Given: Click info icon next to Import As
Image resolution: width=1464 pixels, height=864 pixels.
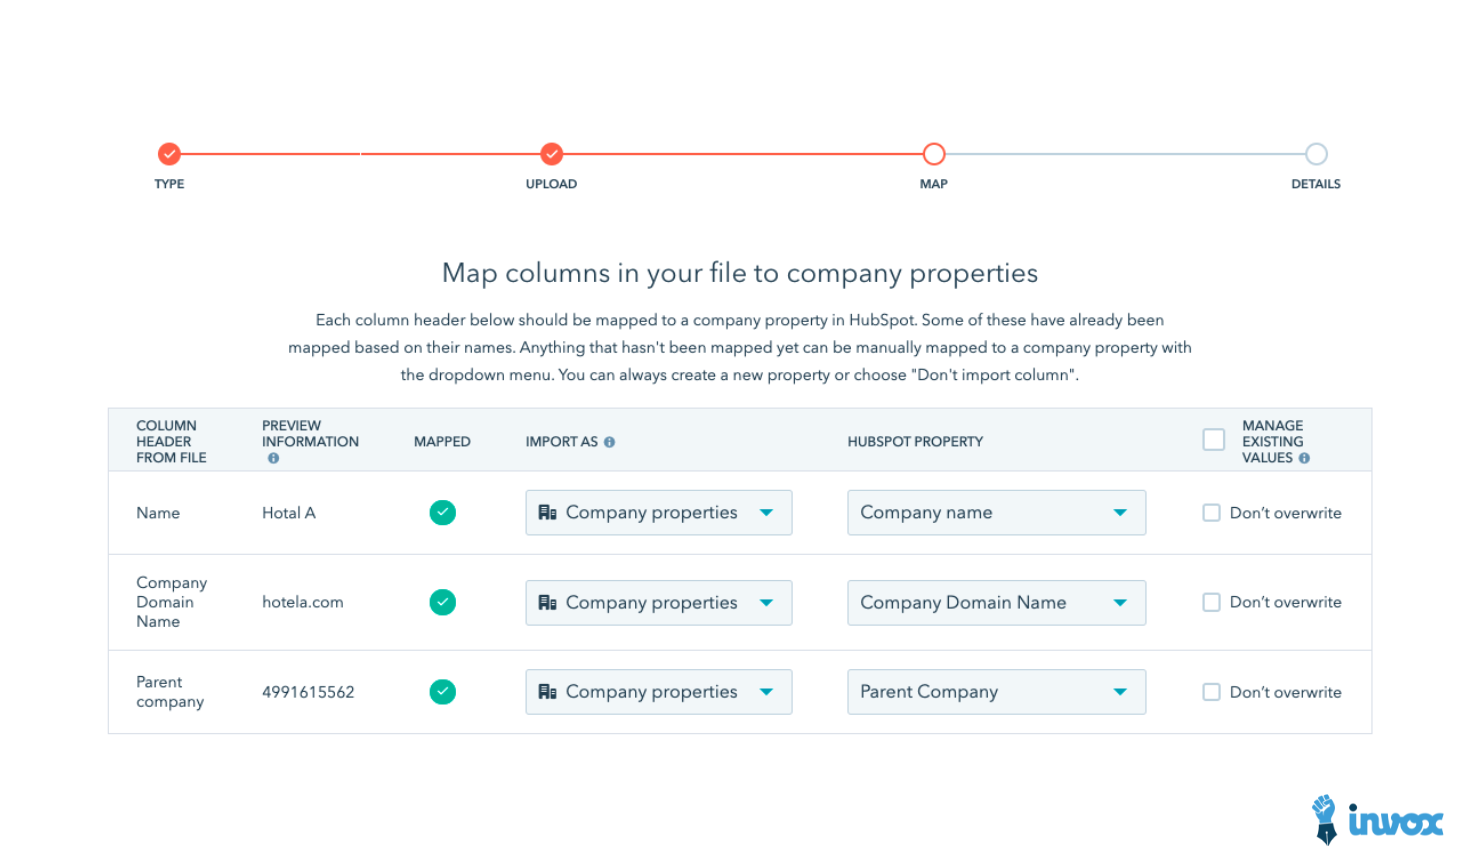Looking at the screenshot, I should pyautogui.click(x=609, y=442).
